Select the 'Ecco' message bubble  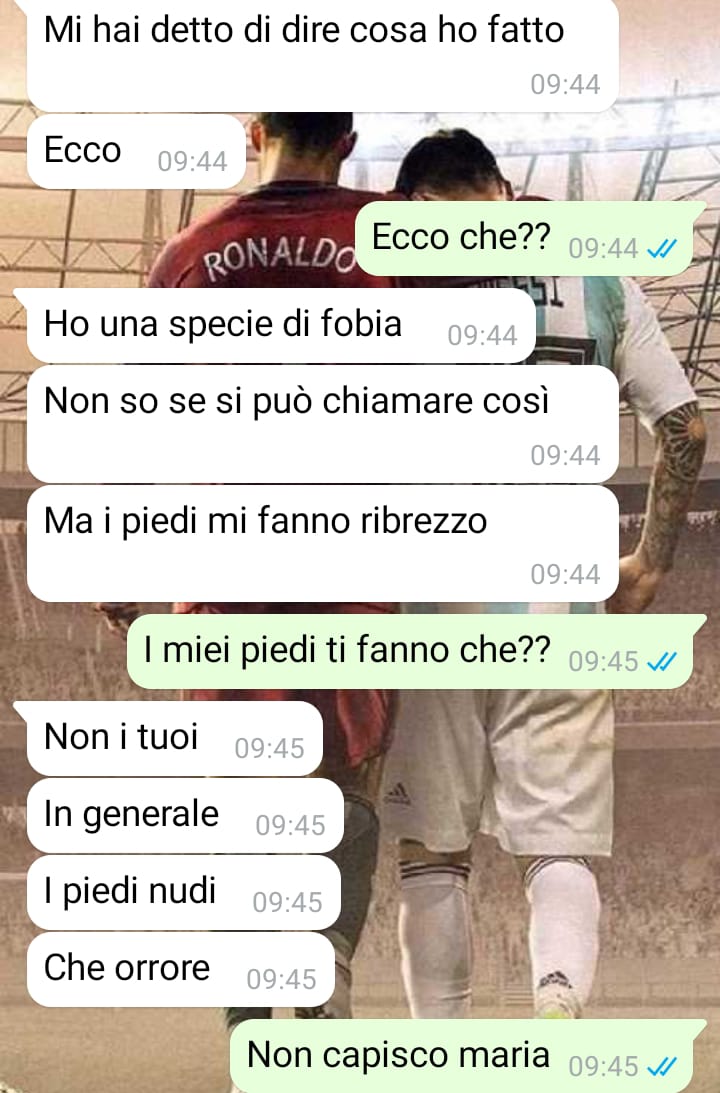(137, 151)
